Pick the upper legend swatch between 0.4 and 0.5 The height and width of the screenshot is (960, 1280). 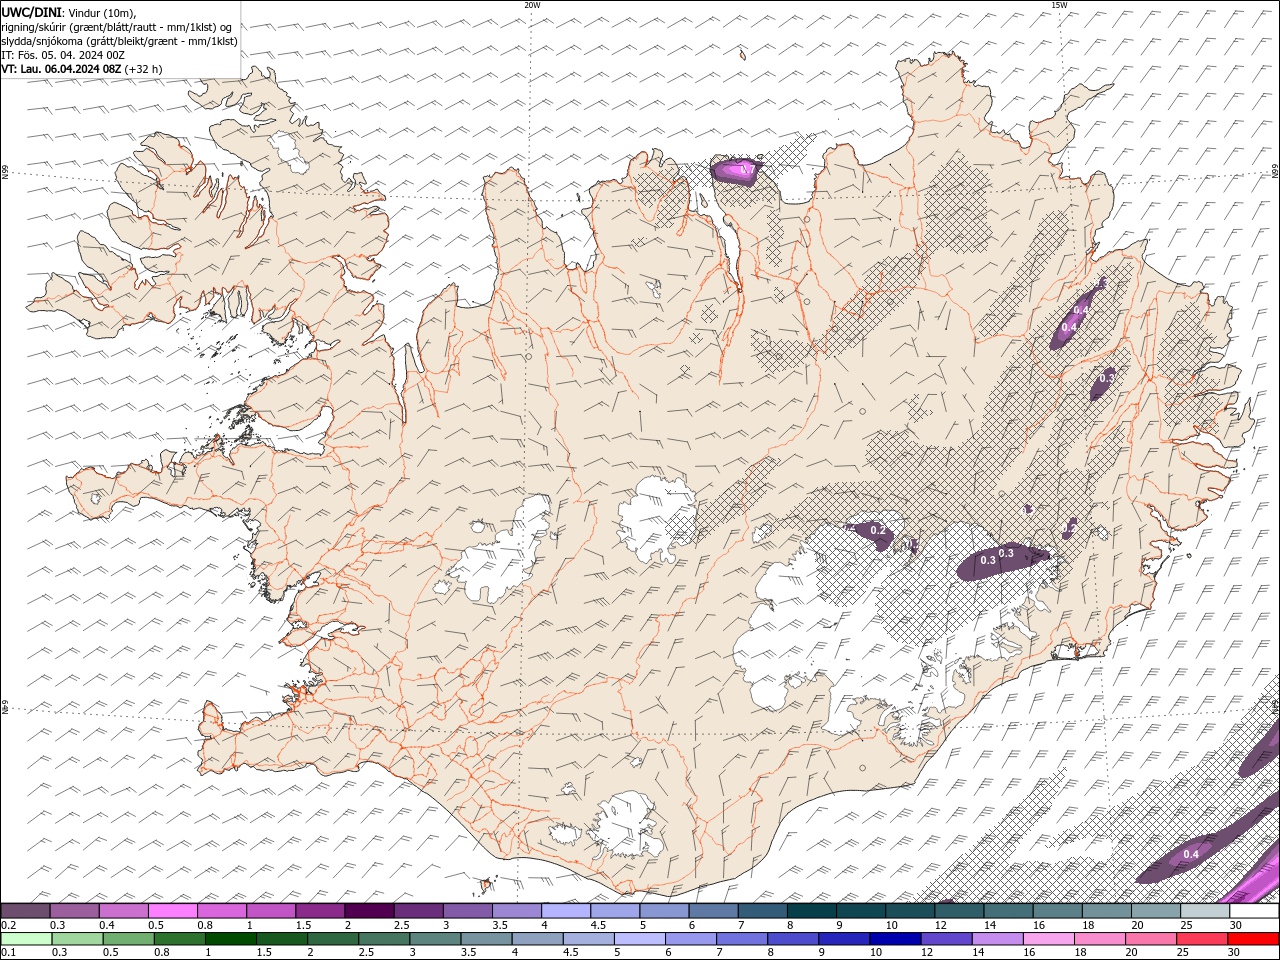[123, 911]
